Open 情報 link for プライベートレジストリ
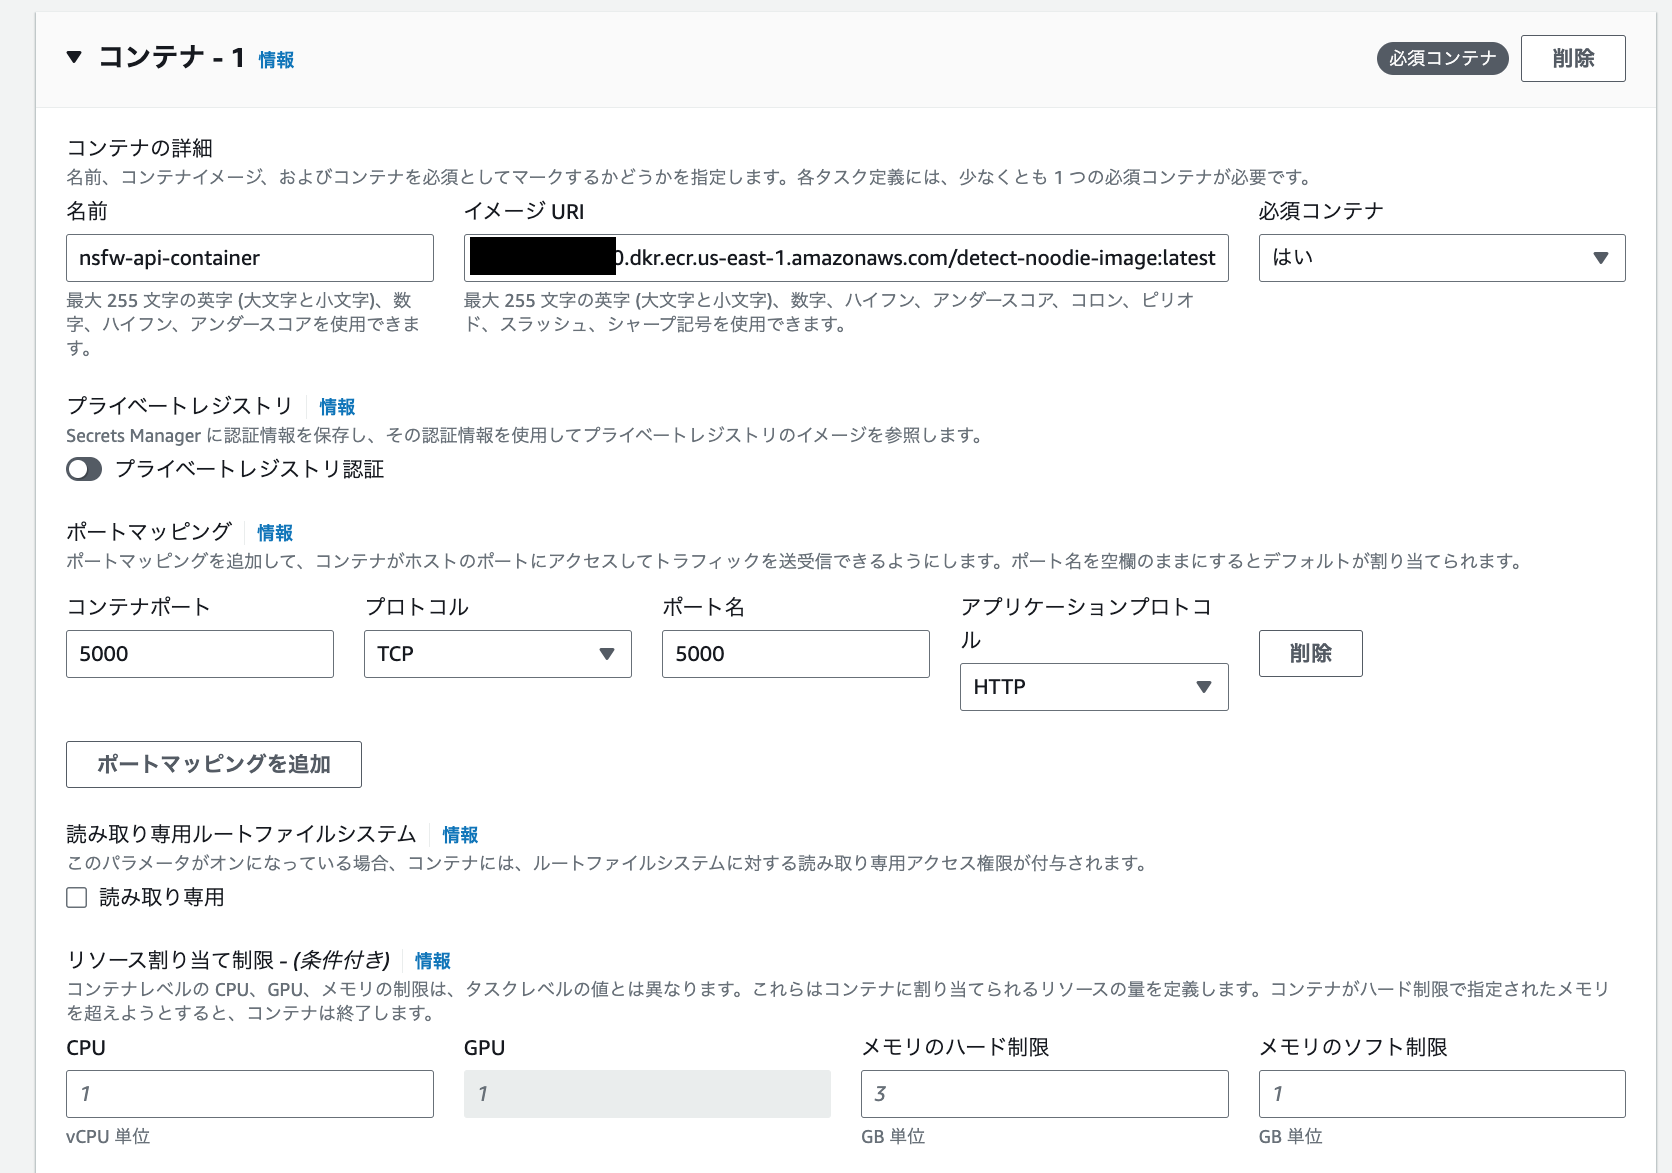The image size is (1672, 1173). pyautogui.click(x=336, y=407)
